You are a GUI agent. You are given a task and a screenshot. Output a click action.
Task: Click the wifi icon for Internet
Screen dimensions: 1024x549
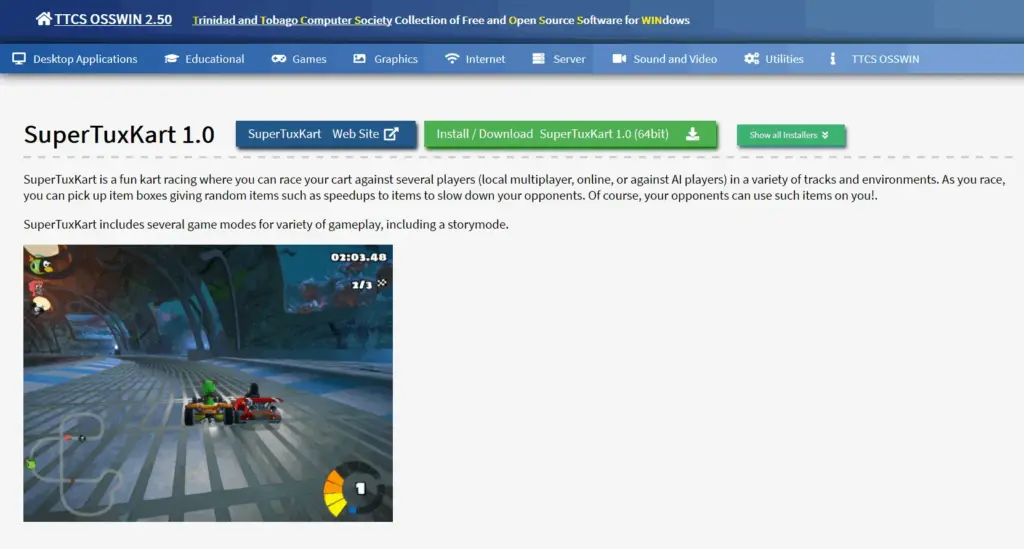click(x=452, y=59)
